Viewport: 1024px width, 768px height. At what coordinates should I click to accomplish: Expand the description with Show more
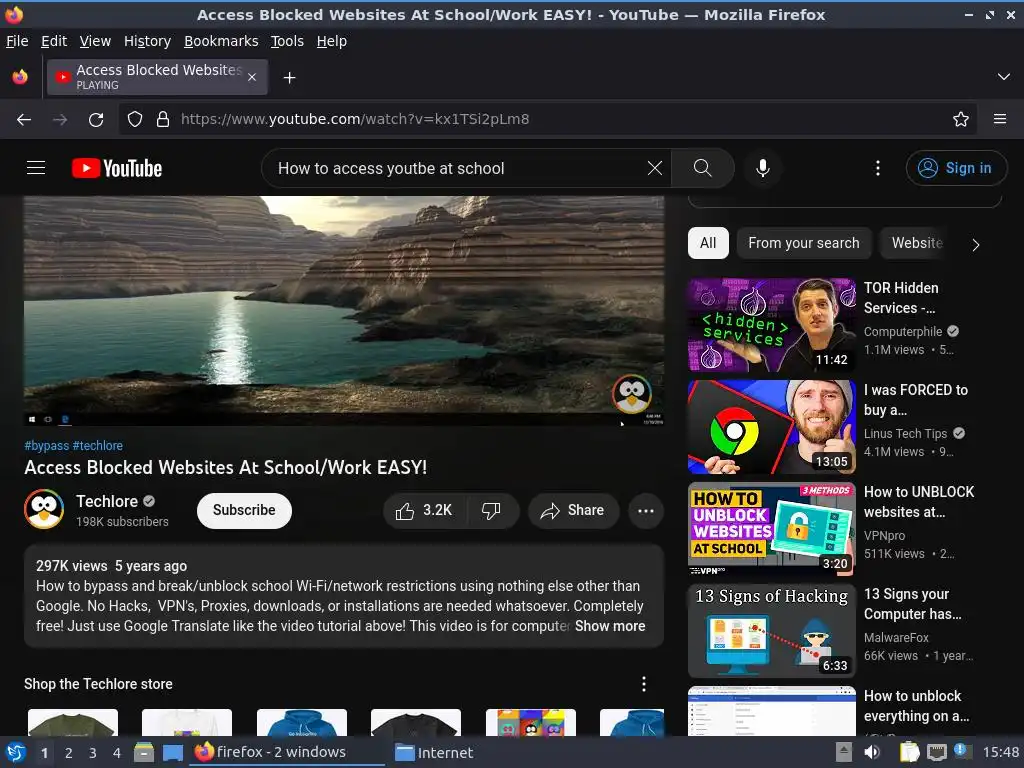610,626
